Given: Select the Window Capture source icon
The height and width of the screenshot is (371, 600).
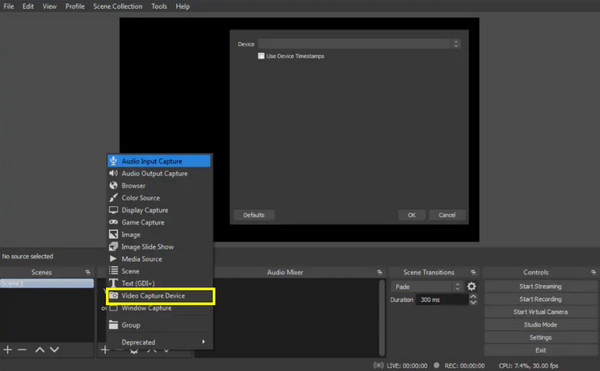Looking at the screenshot, I should point(113,308).
